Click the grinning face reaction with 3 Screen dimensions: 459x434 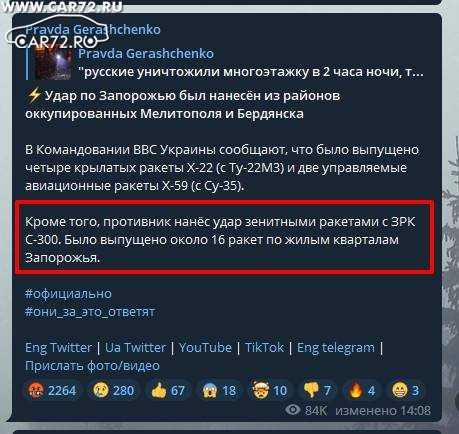click(x=405, y=390)
